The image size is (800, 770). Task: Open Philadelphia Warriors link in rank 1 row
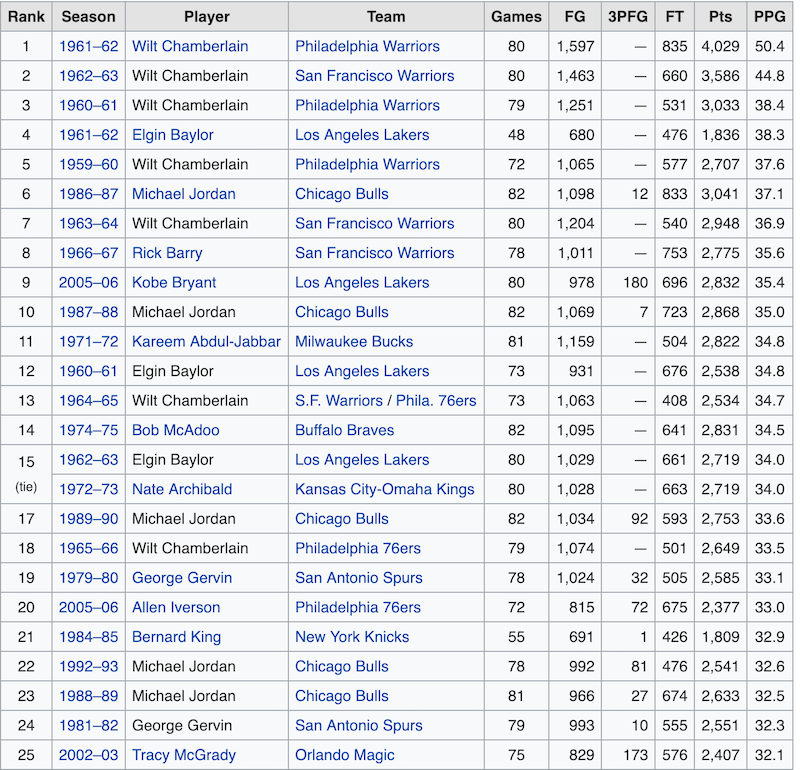point(367,46)
